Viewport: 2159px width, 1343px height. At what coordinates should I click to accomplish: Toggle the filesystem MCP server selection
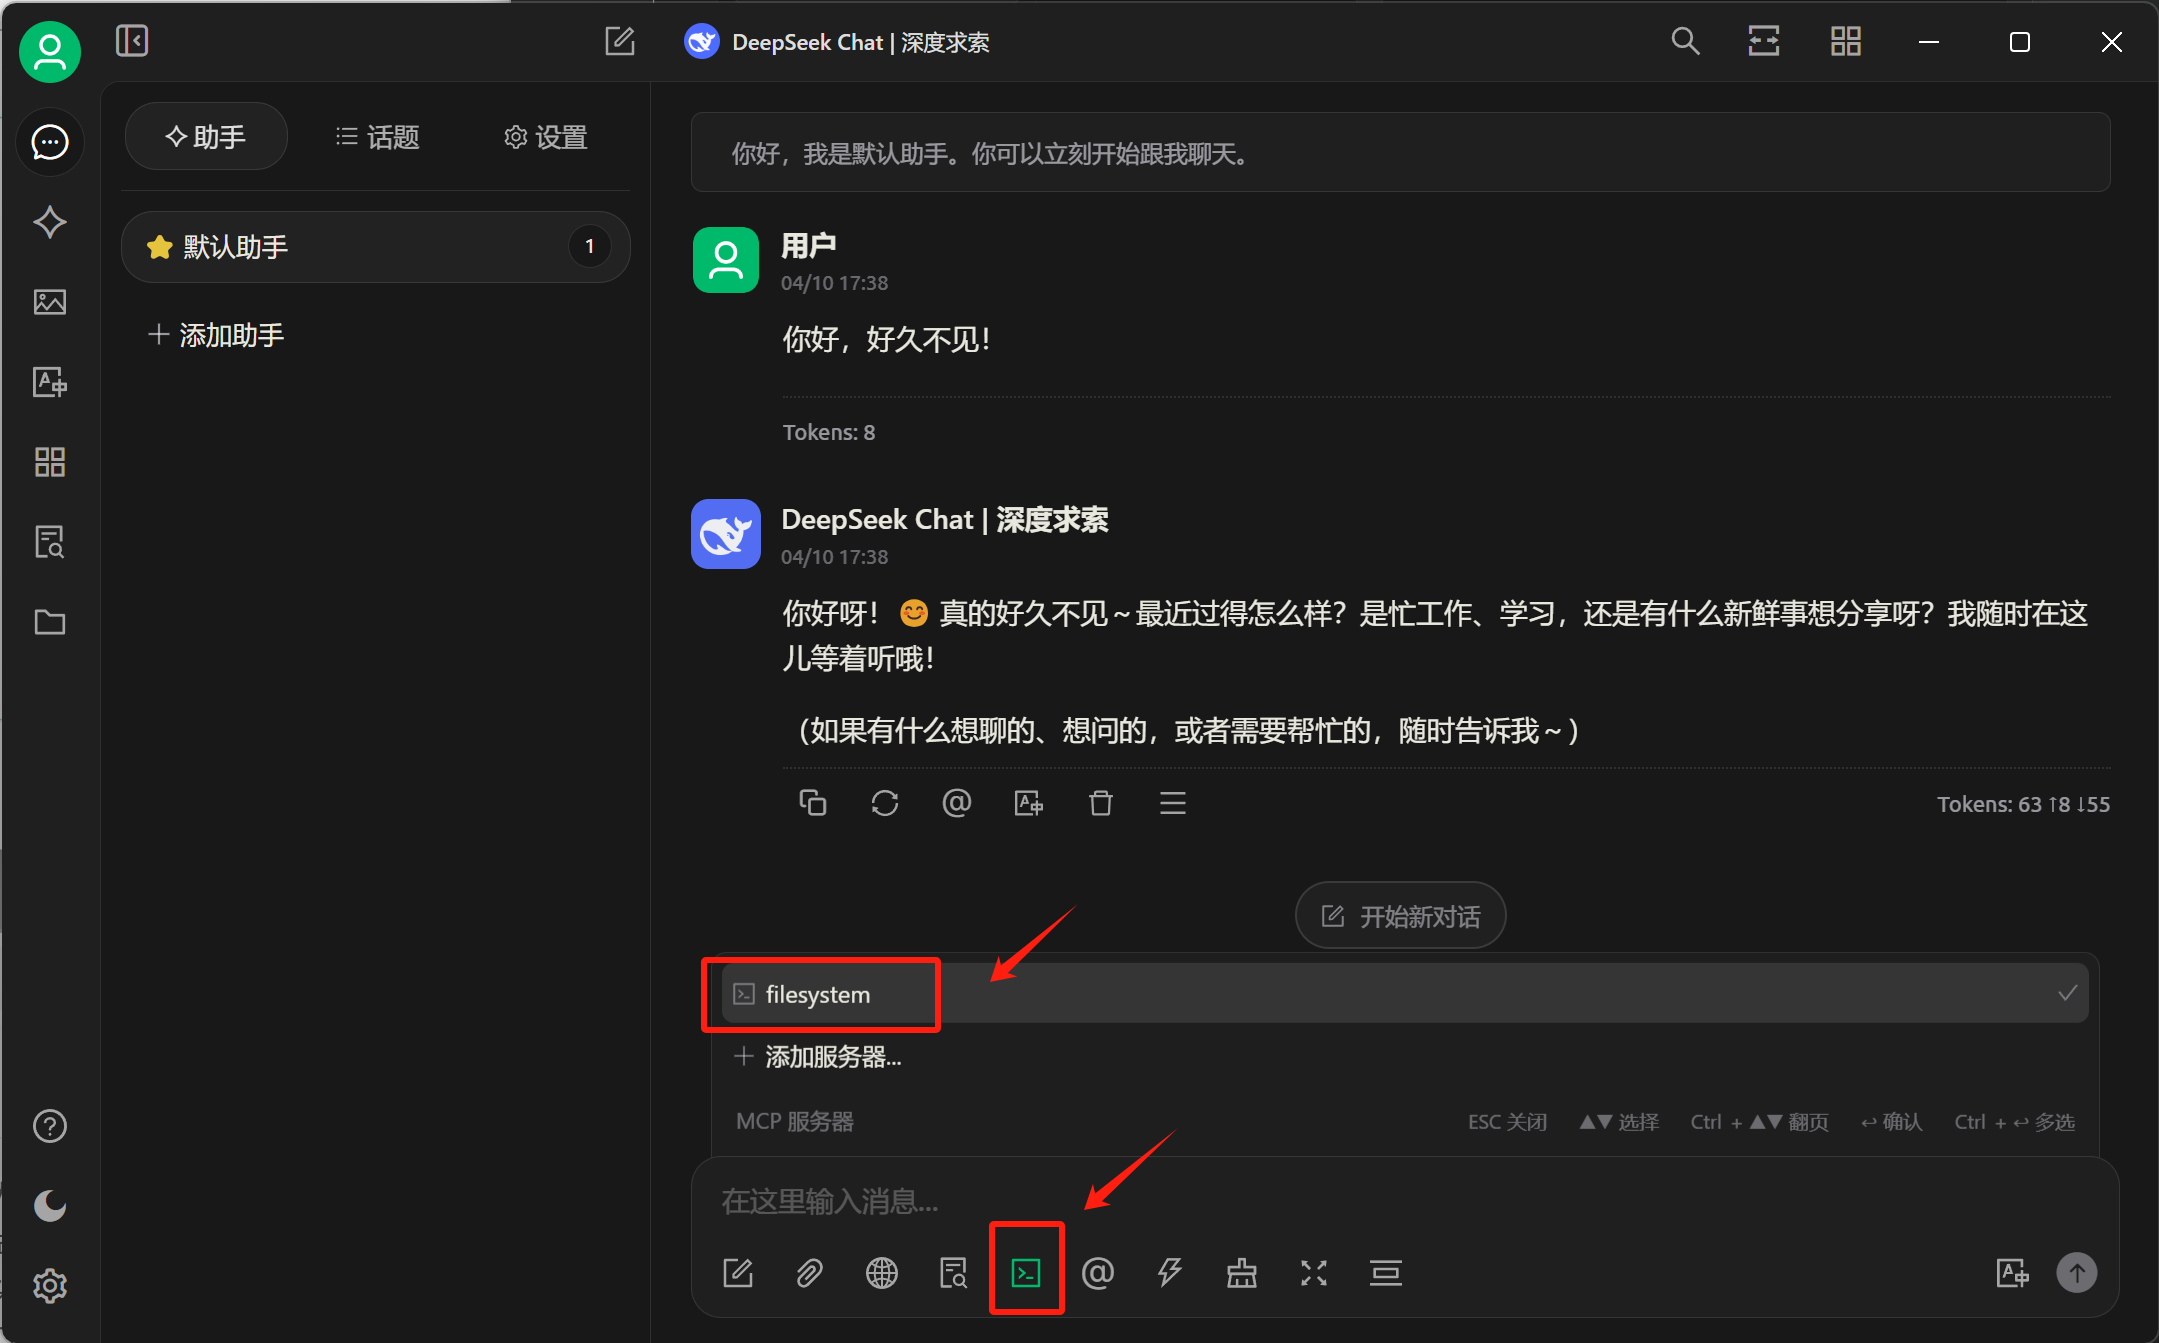[1405, 993]
